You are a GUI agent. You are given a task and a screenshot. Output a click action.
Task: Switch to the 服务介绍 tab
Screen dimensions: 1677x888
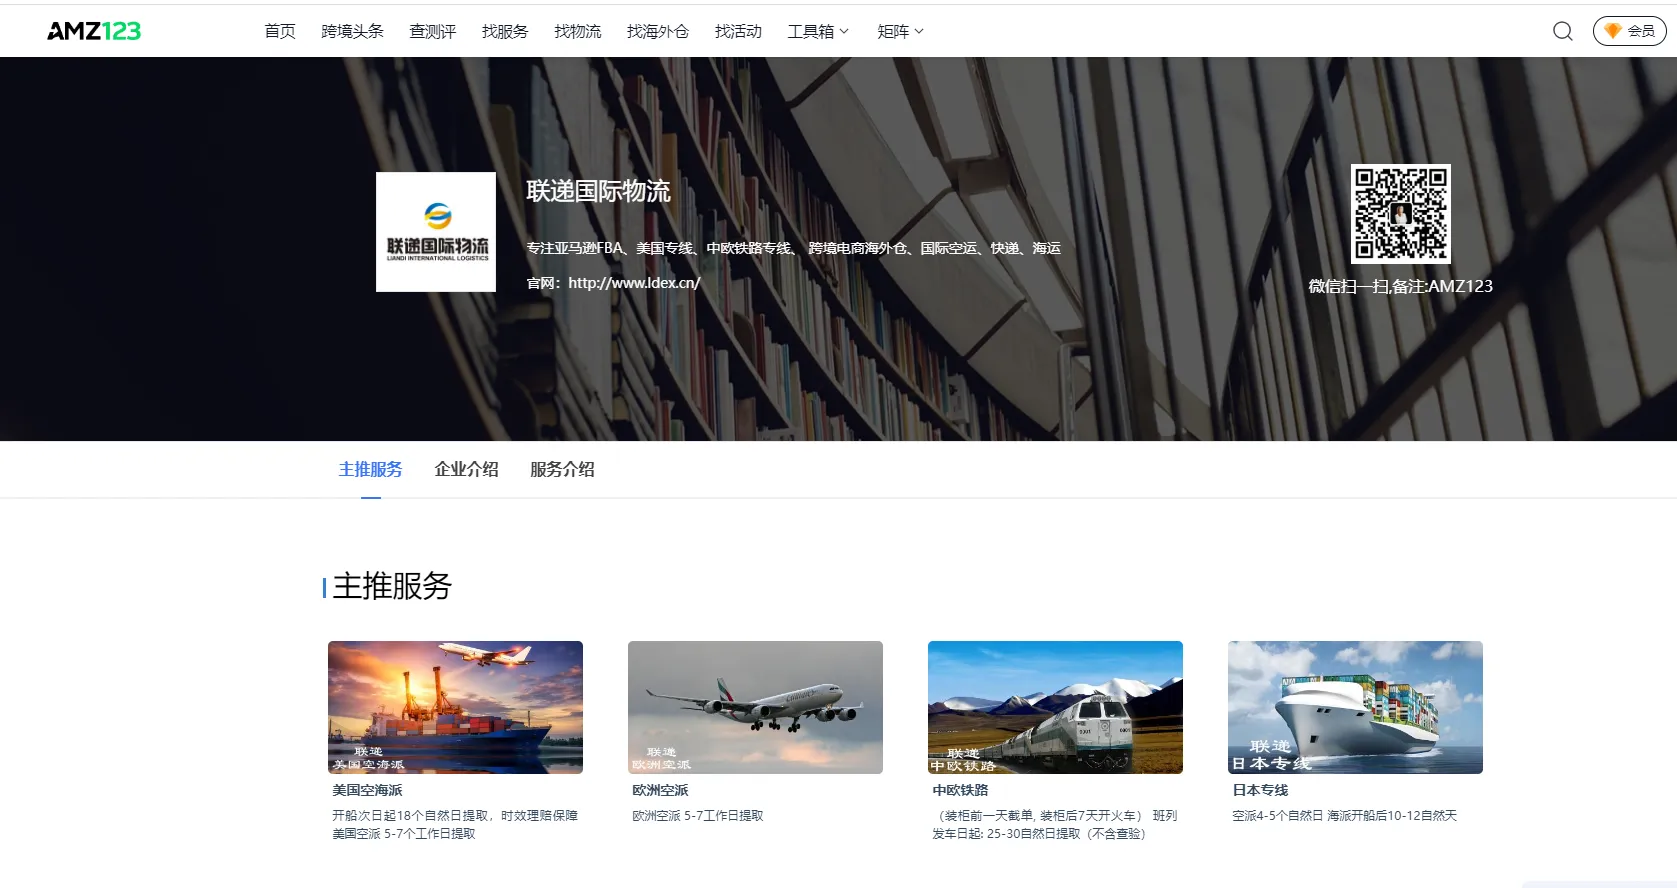562,469
